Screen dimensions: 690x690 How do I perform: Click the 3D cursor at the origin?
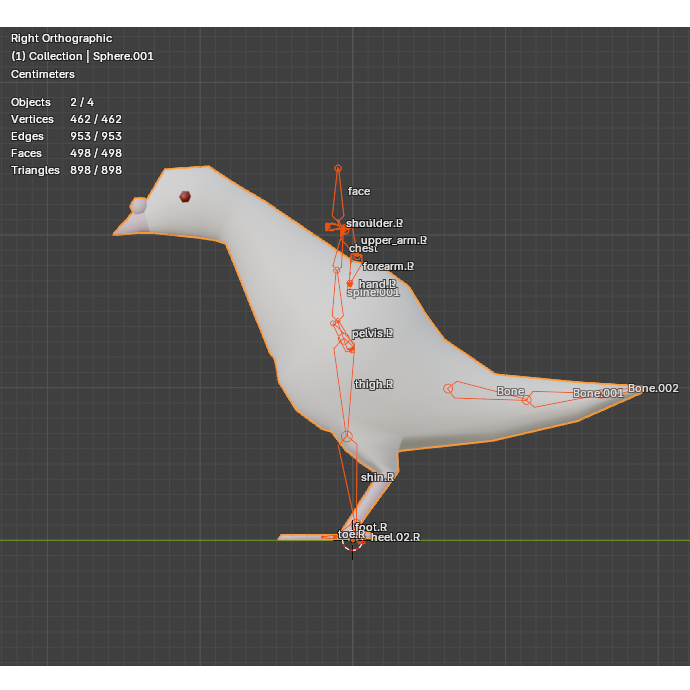(352, 540)
